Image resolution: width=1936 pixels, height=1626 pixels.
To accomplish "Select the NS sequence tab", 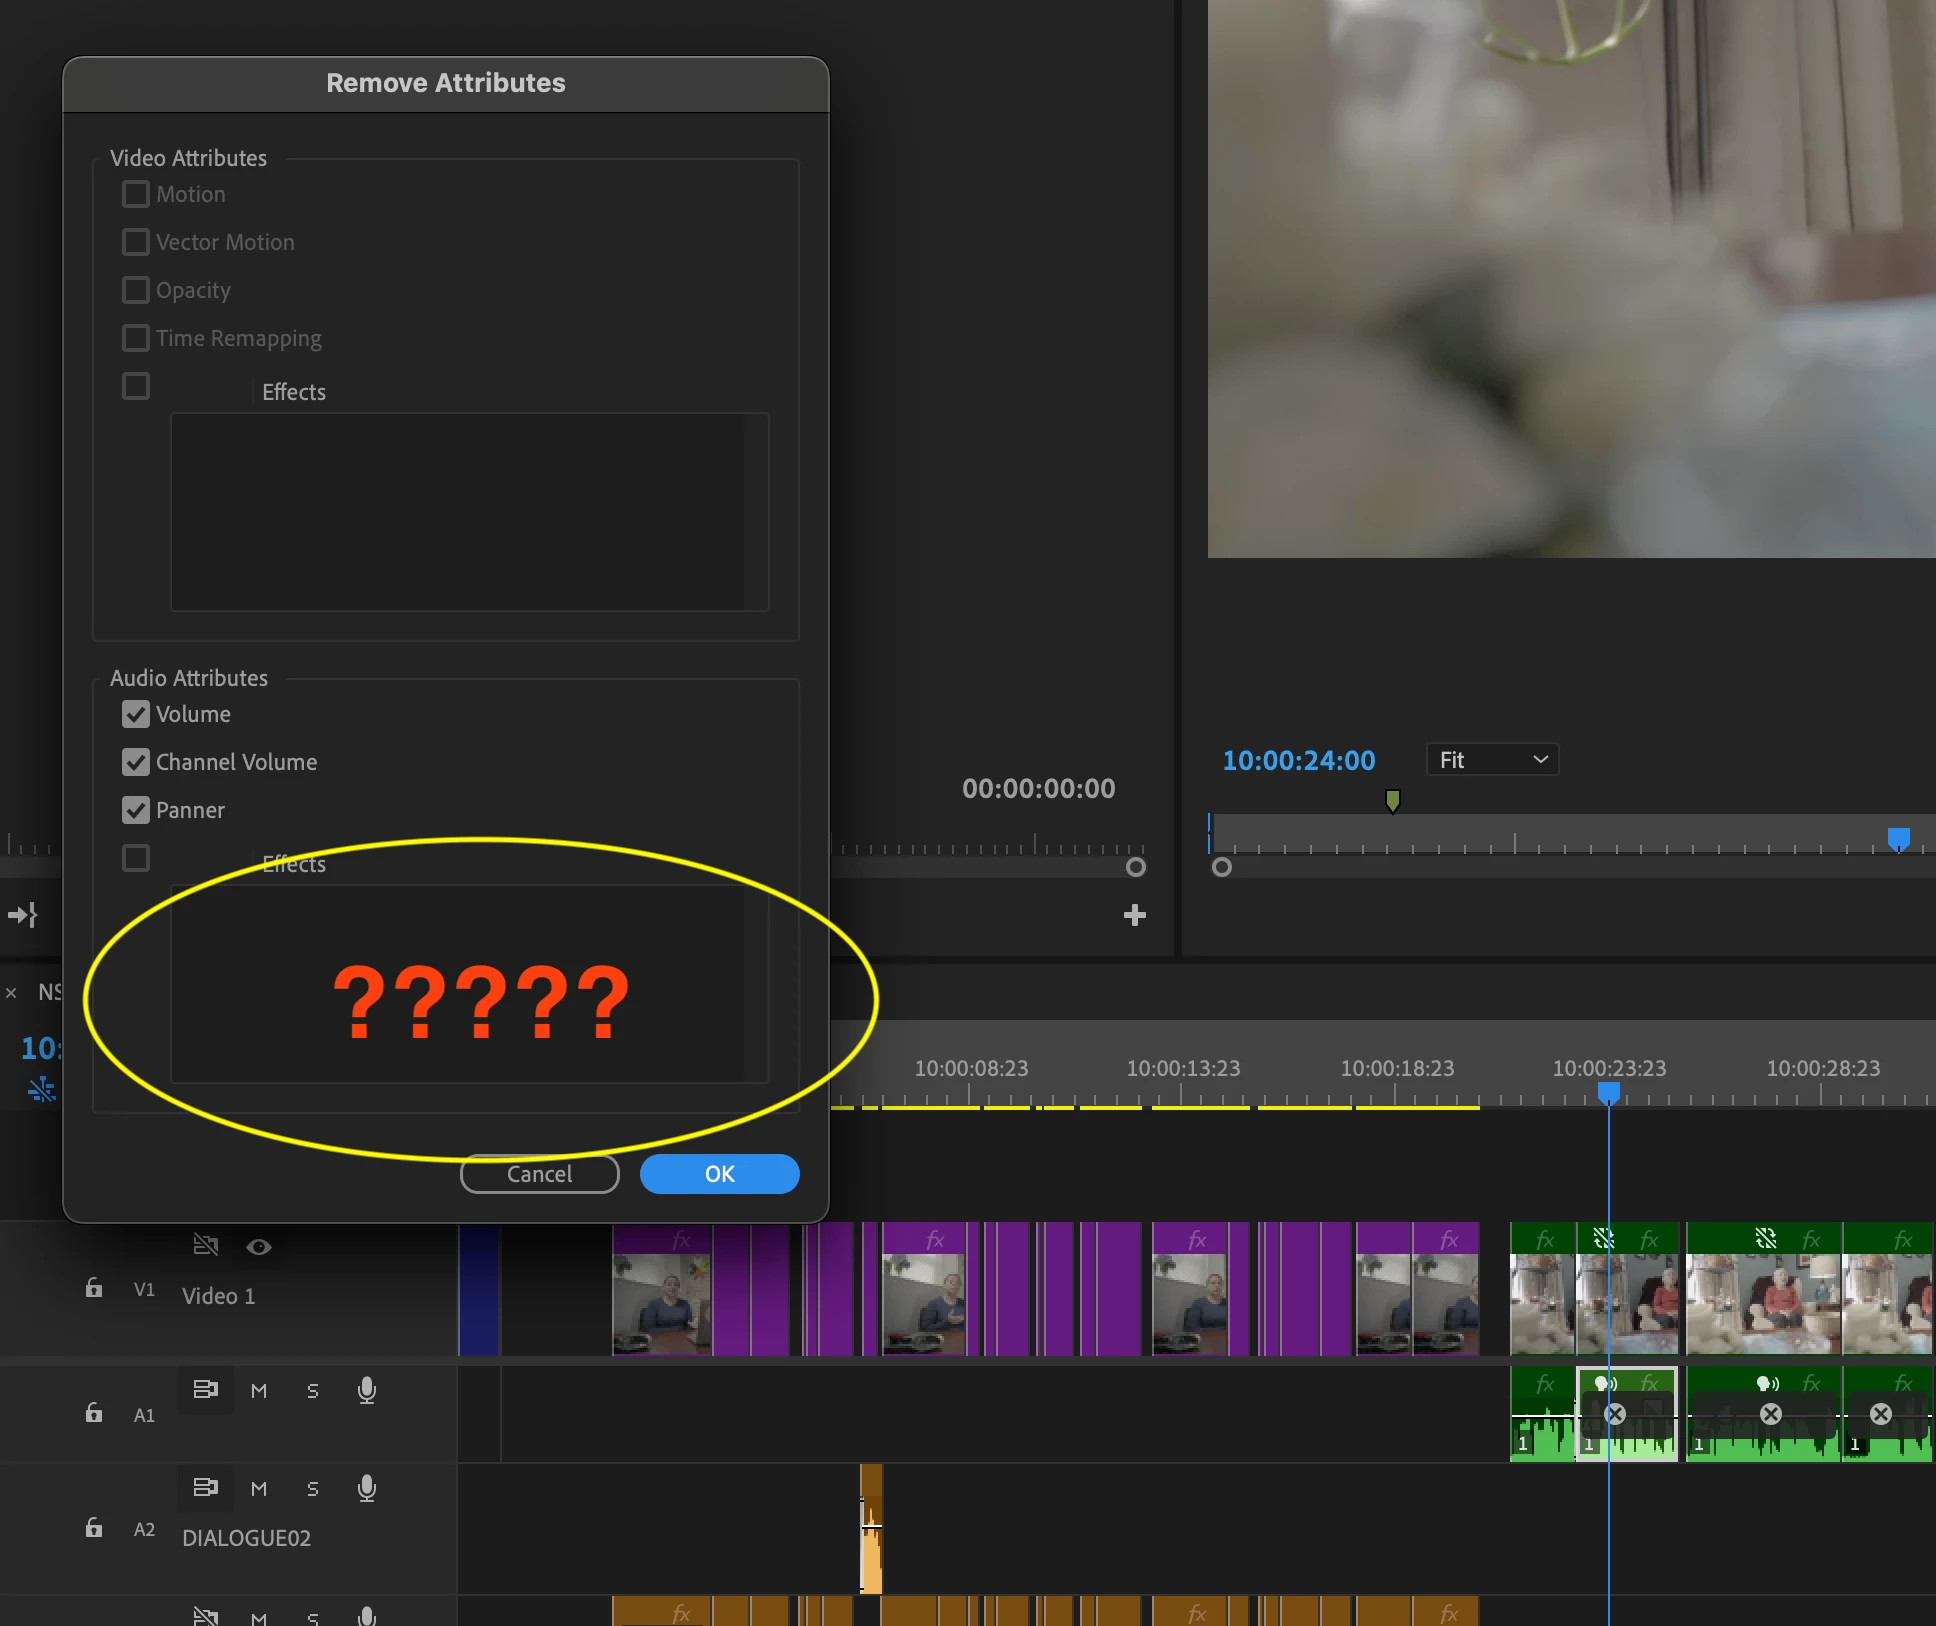I will [x=48, y=992].
